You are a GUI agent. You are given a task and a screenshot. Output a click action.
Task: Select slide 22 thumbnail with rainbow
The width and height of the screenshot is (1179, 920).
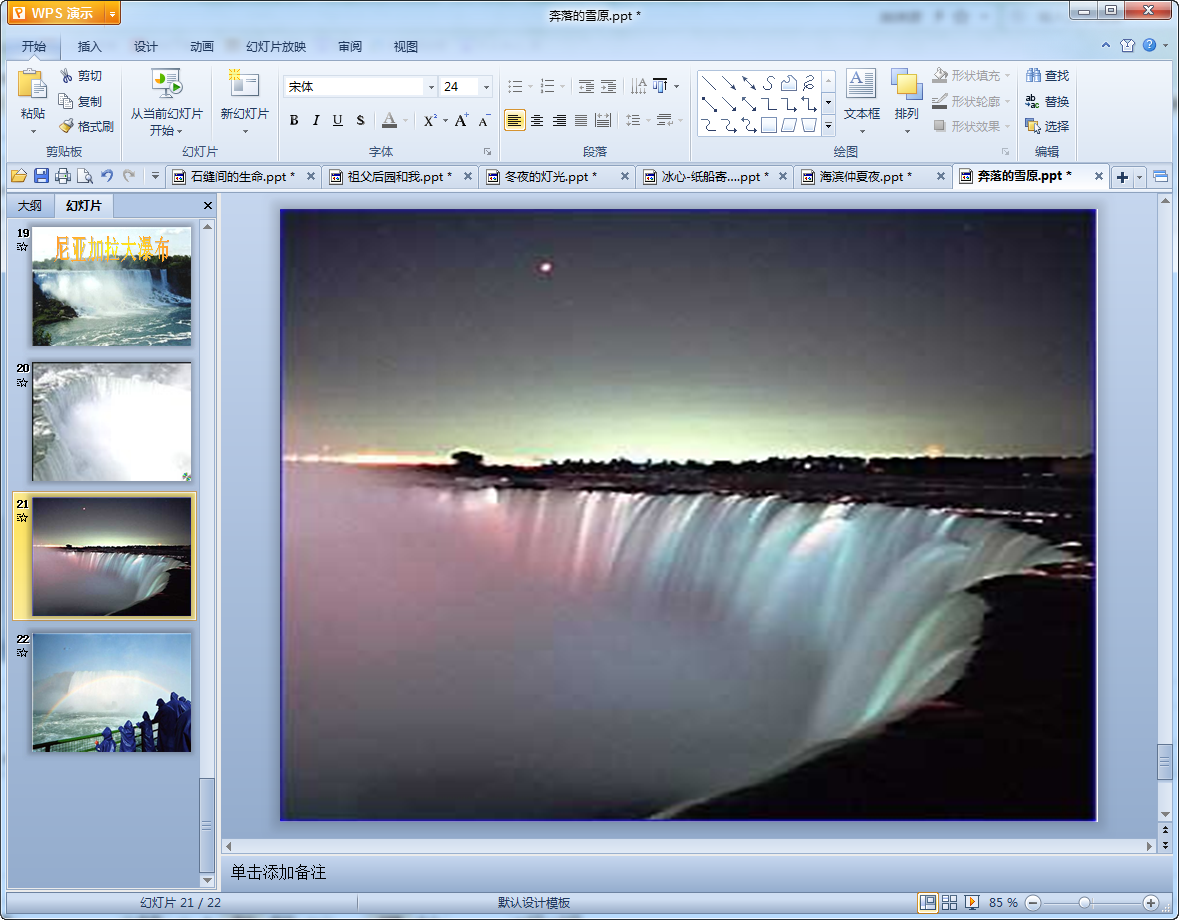point(111,692)
